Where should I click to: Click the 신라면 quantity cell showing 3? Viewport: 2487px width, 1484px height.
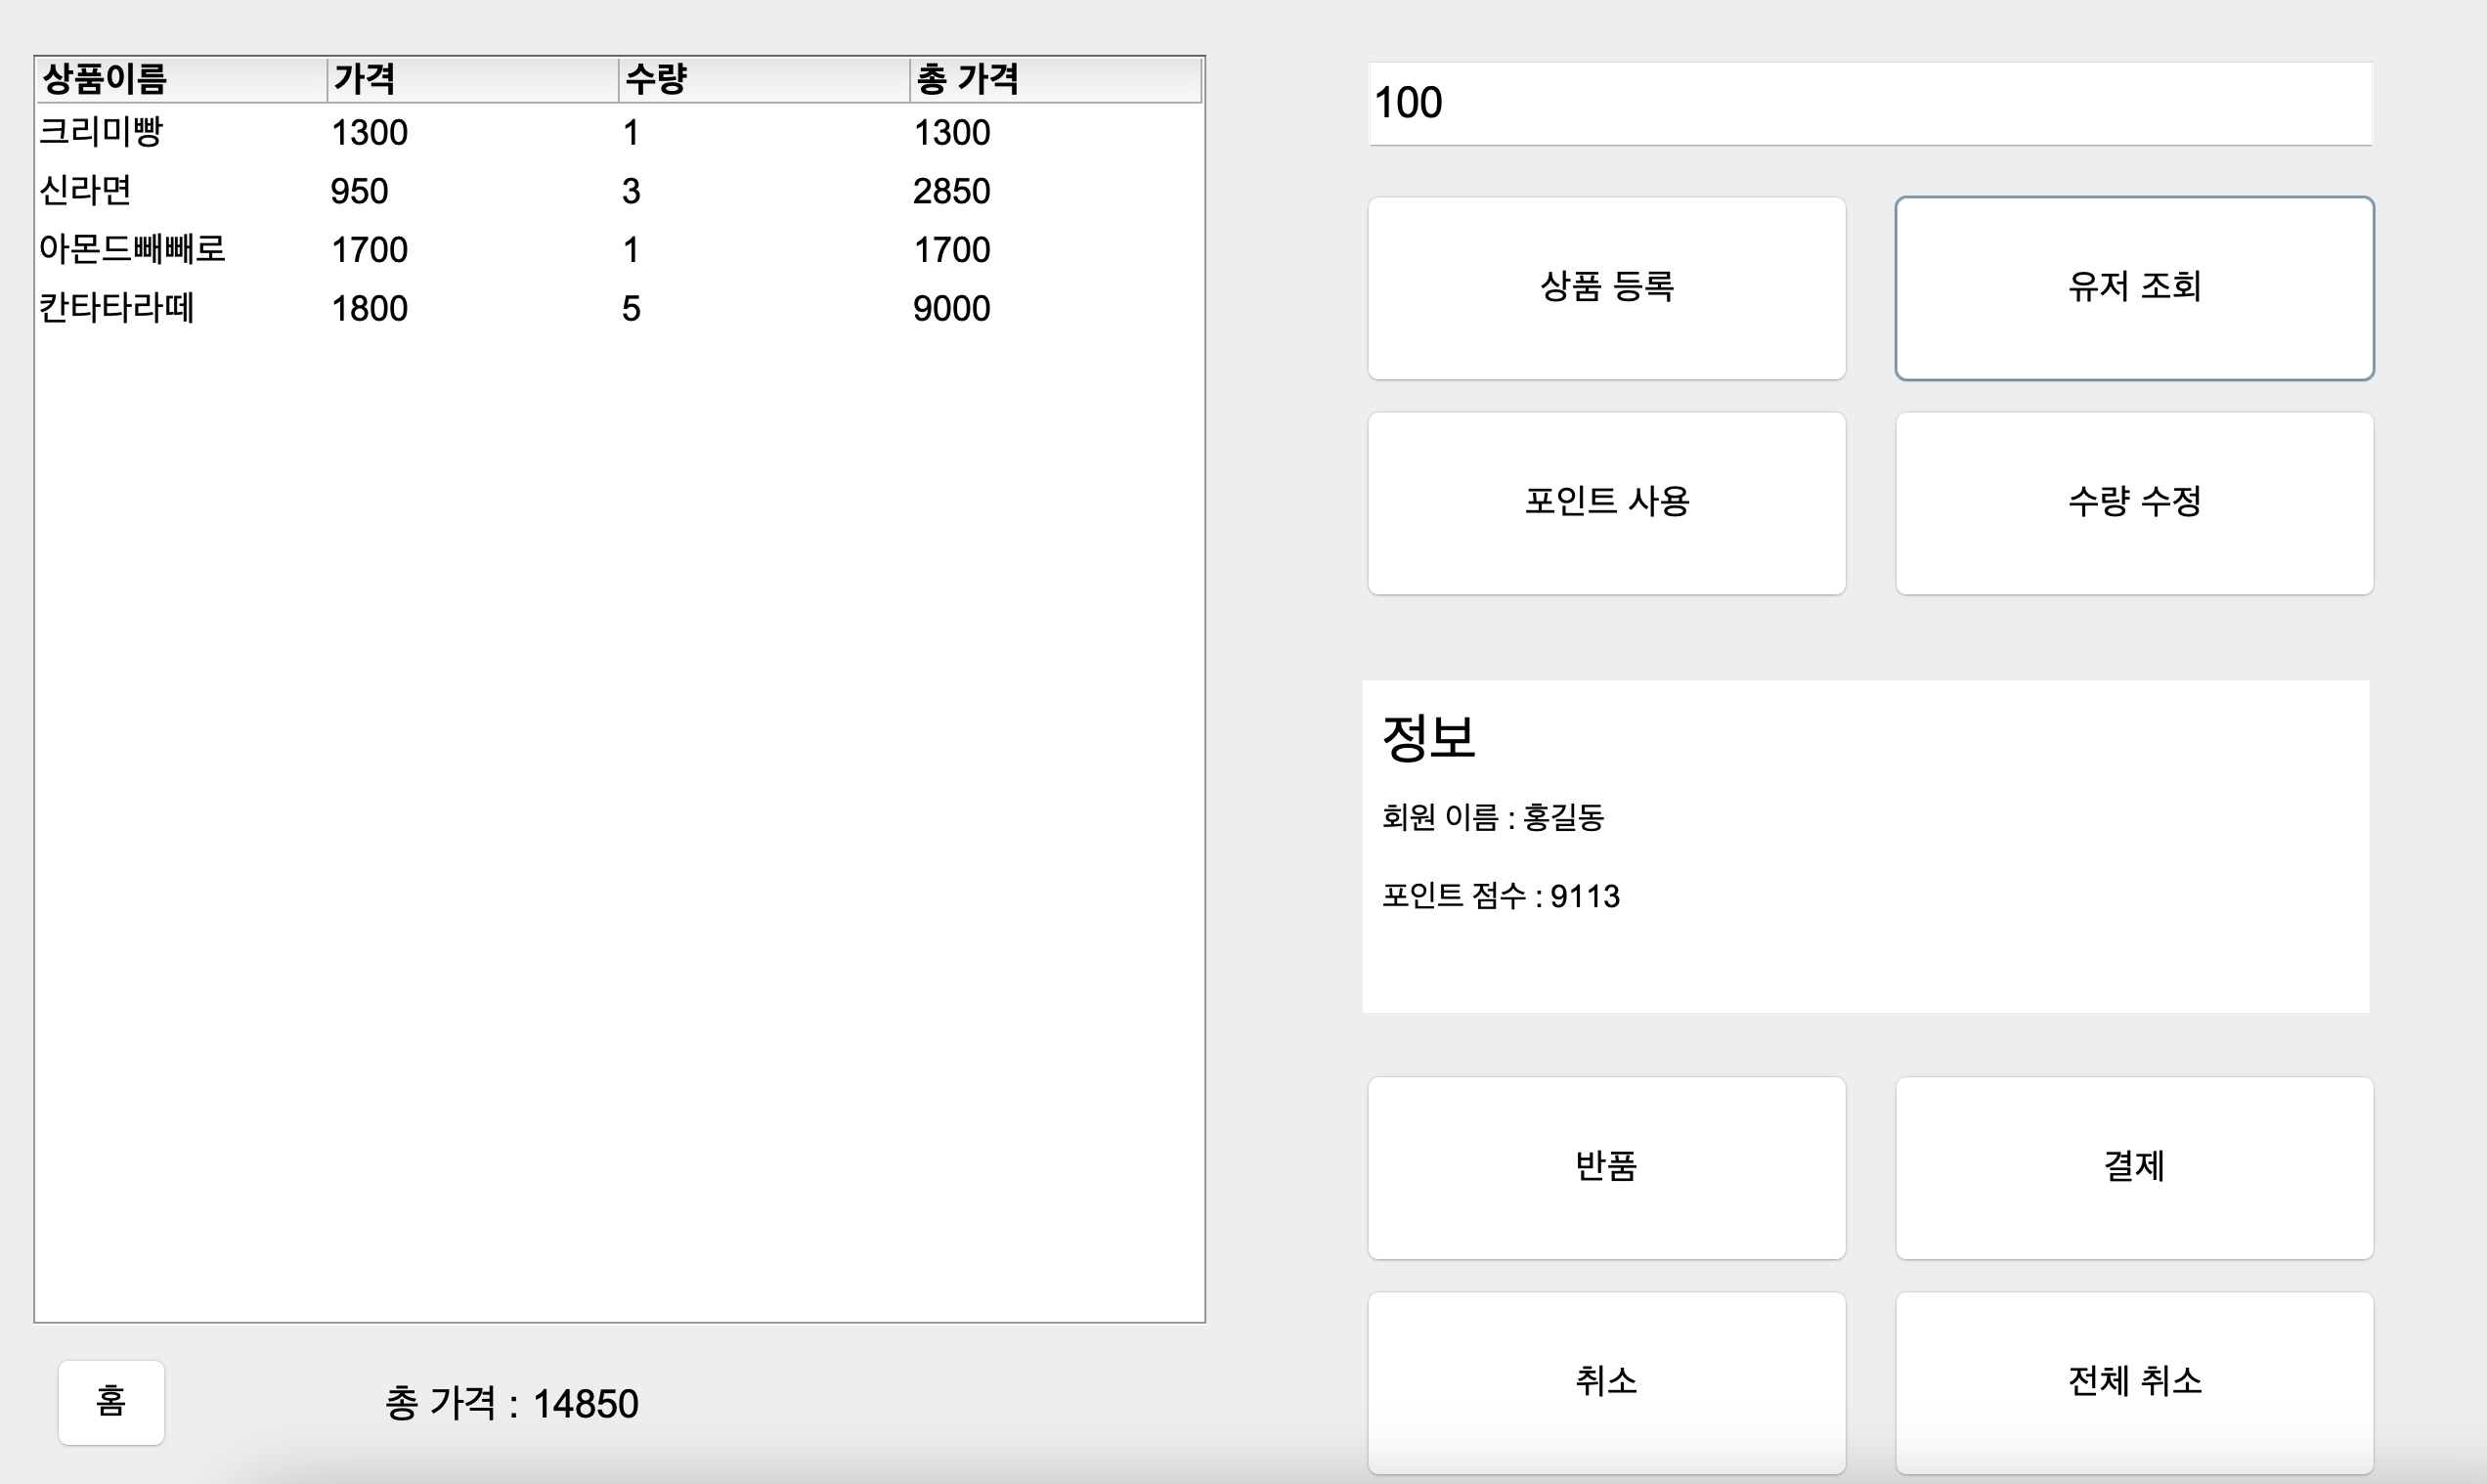click(x=631, y=192)
